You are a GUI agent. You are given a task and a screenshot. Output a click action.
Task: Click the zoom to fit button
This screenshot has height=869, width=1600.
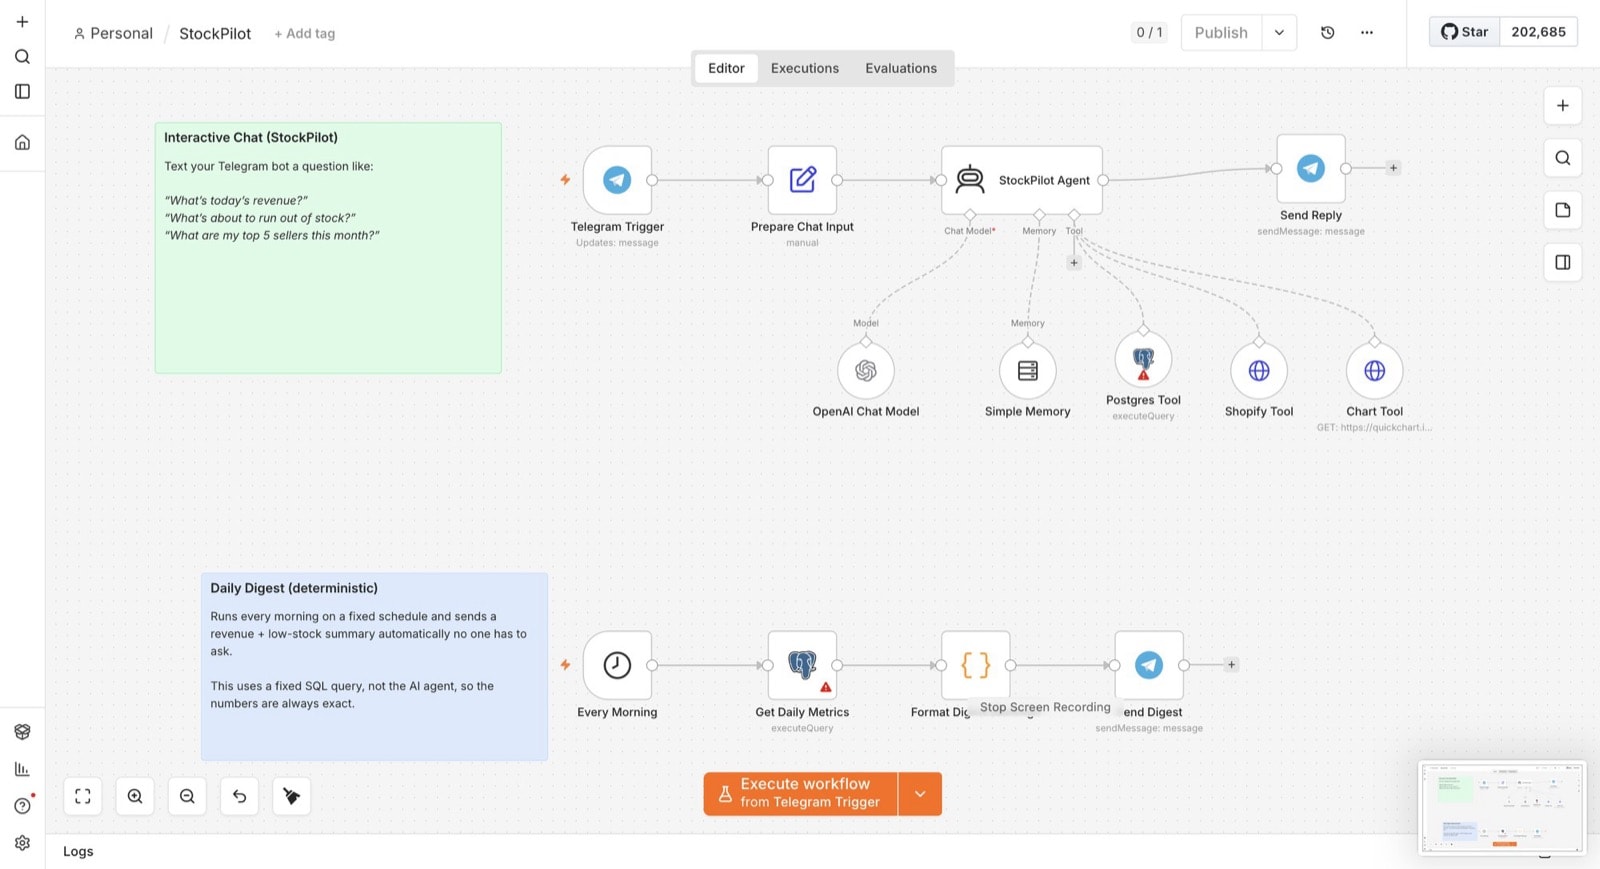coord(83,796)
